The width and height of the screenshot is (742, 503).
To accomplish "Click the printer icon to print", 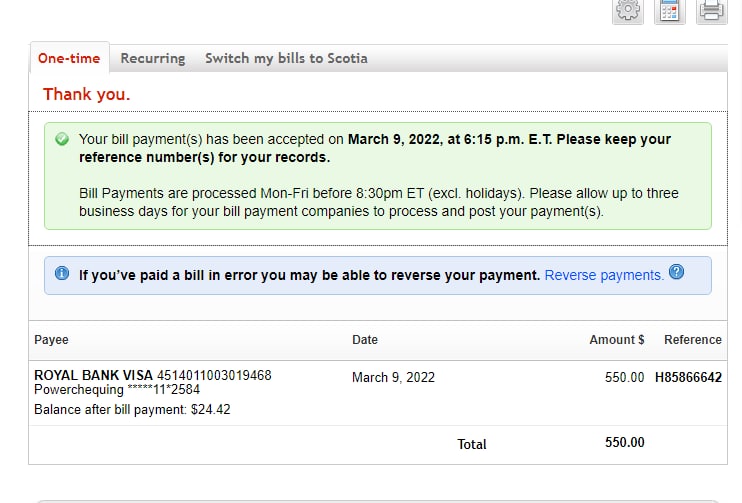I will tap(711, 10).
